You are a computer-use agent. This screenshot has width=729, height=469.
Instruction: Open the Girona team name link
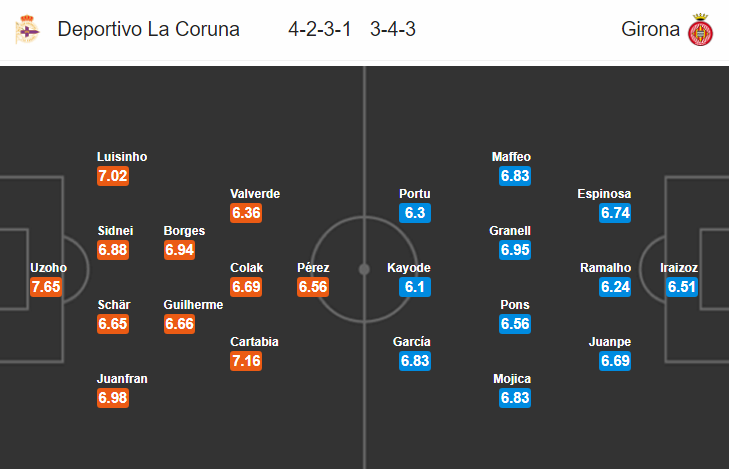tap(650, 29)
